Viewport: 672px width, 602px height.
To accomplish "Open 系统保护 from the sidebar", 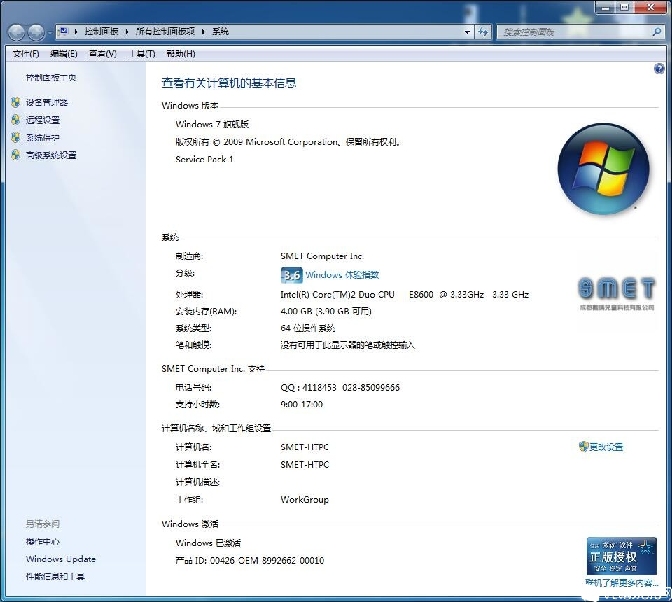I will point(43,137).
